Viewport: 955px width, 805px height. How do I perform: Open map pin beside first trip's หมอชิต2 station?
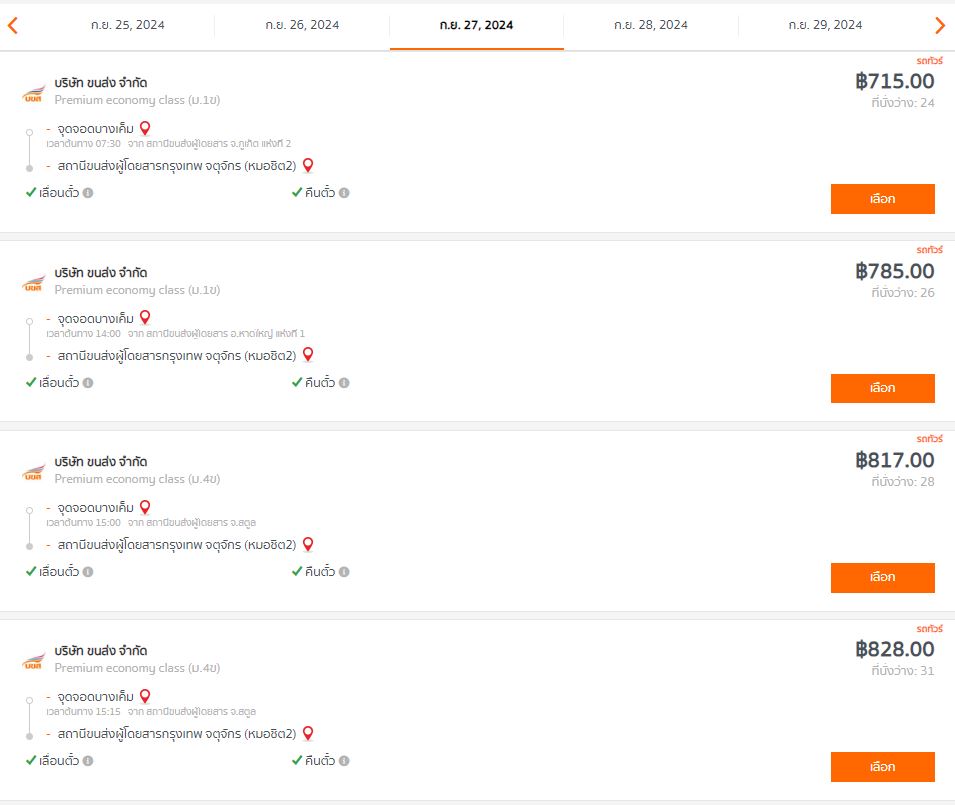(x=308, y=165)
